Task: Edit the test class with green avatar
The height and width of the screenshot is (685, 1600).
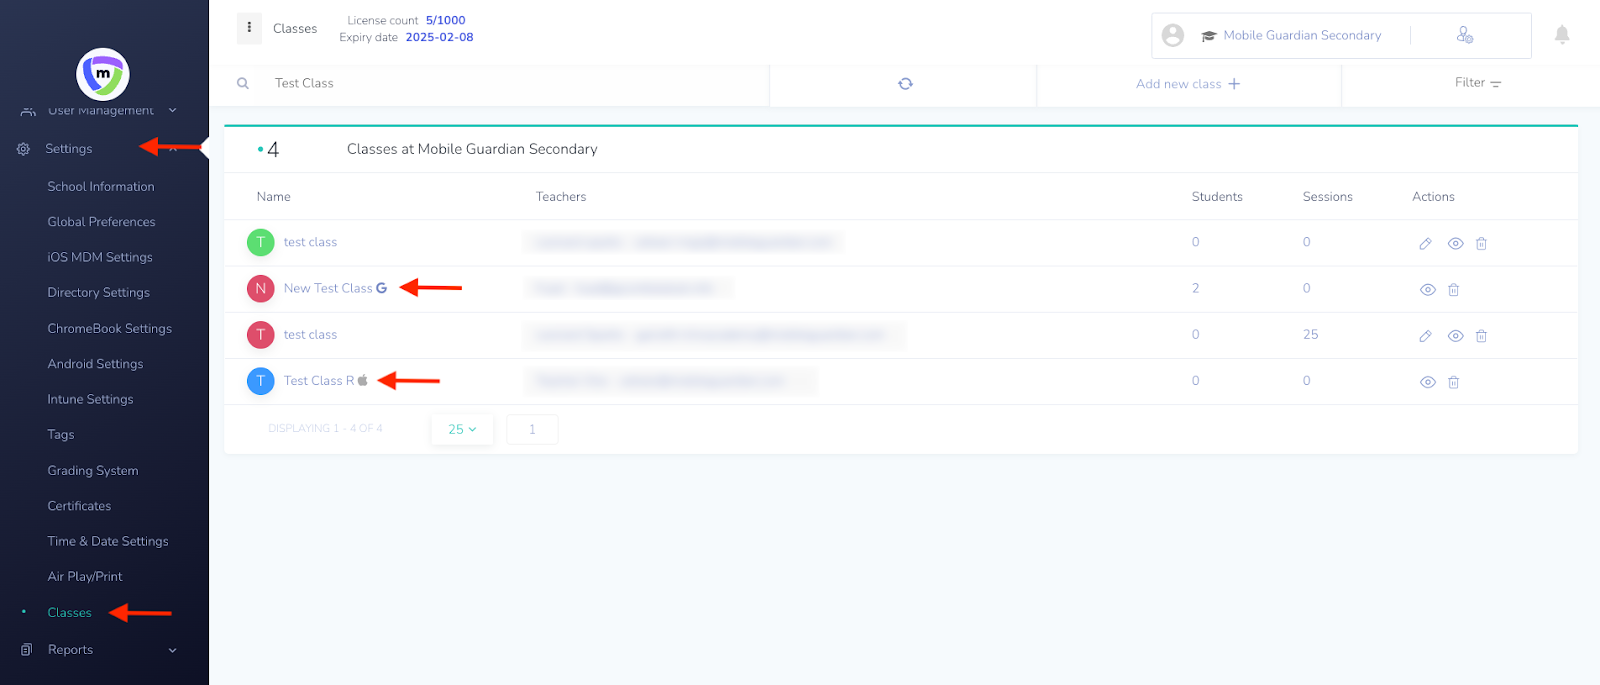Action: (x=1425, y=243)
